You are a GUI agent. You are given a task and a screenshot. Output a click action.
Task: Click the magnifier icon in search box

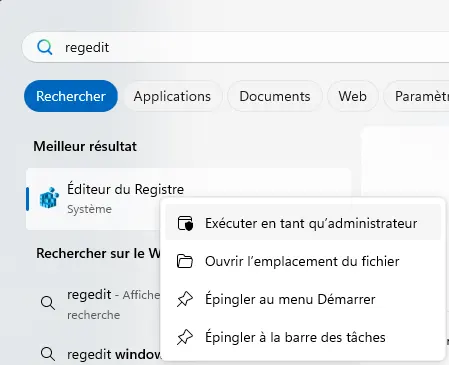pyautogui.click(x=45, y=47)
